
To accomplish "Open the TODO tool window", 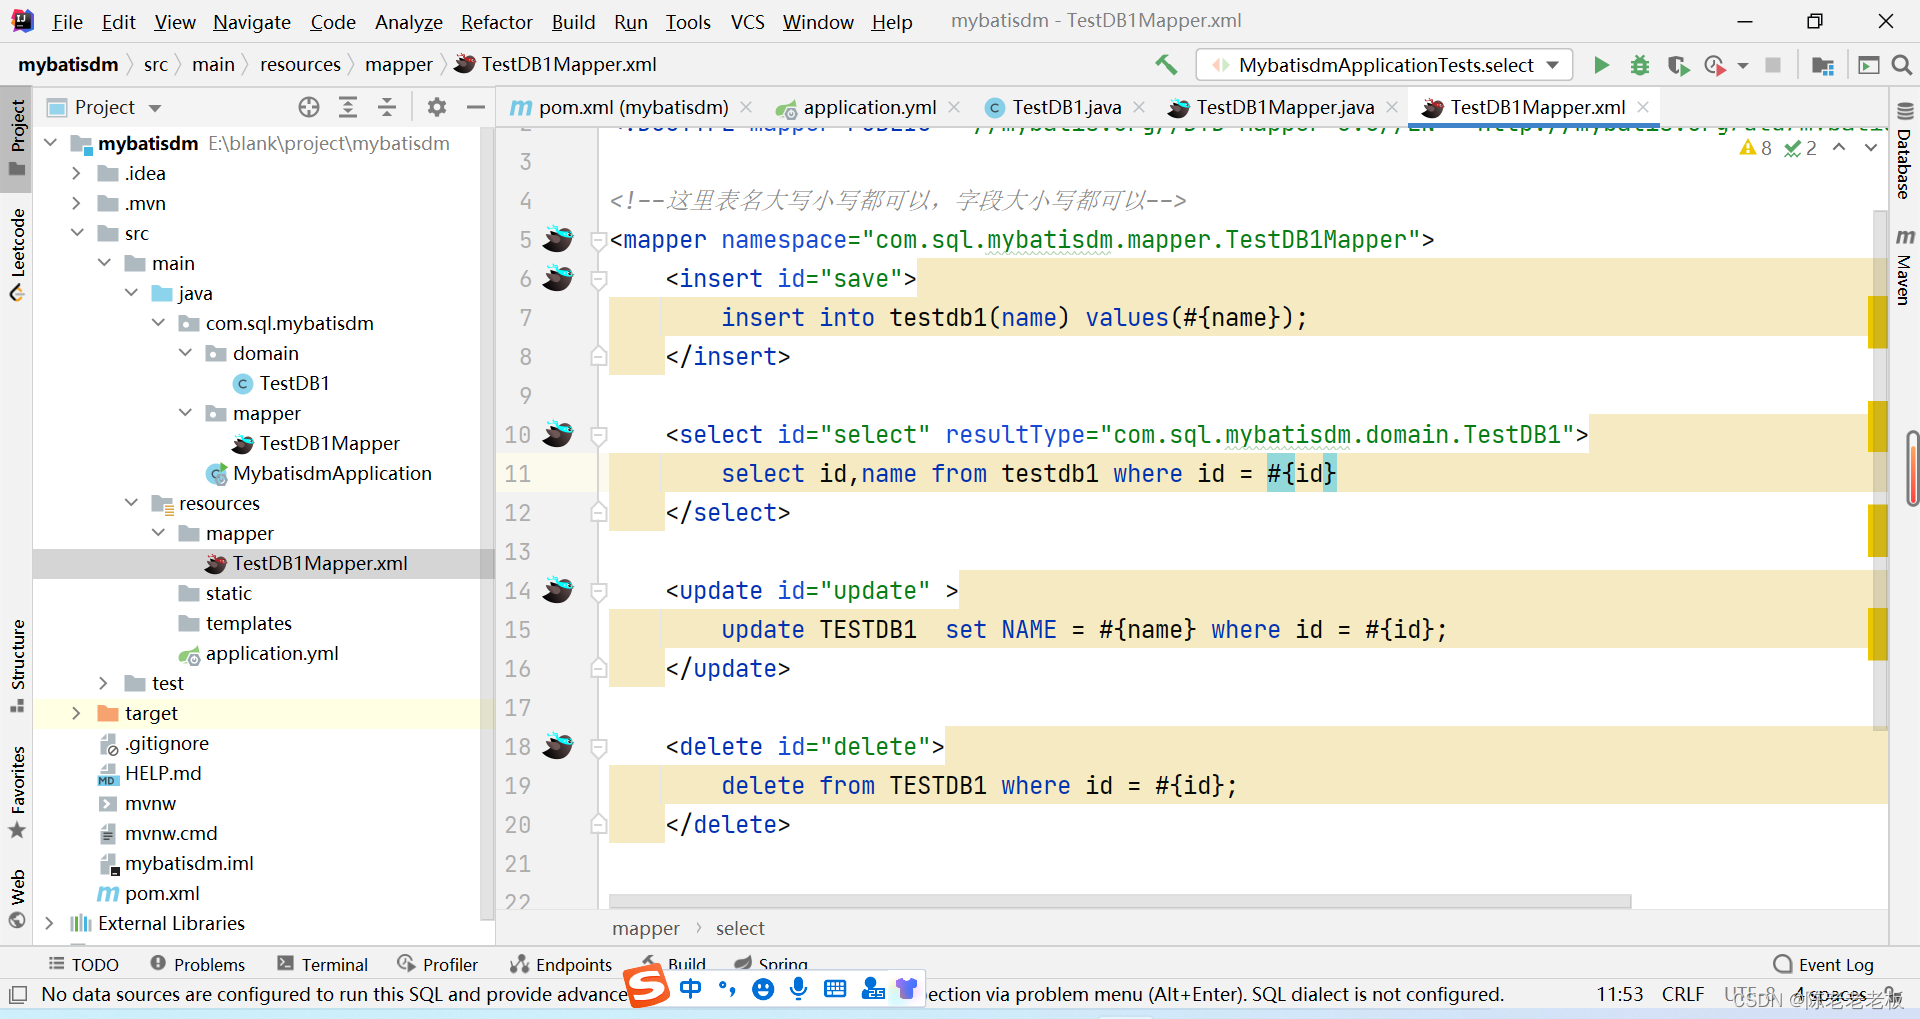I will [x=84, y=964].
